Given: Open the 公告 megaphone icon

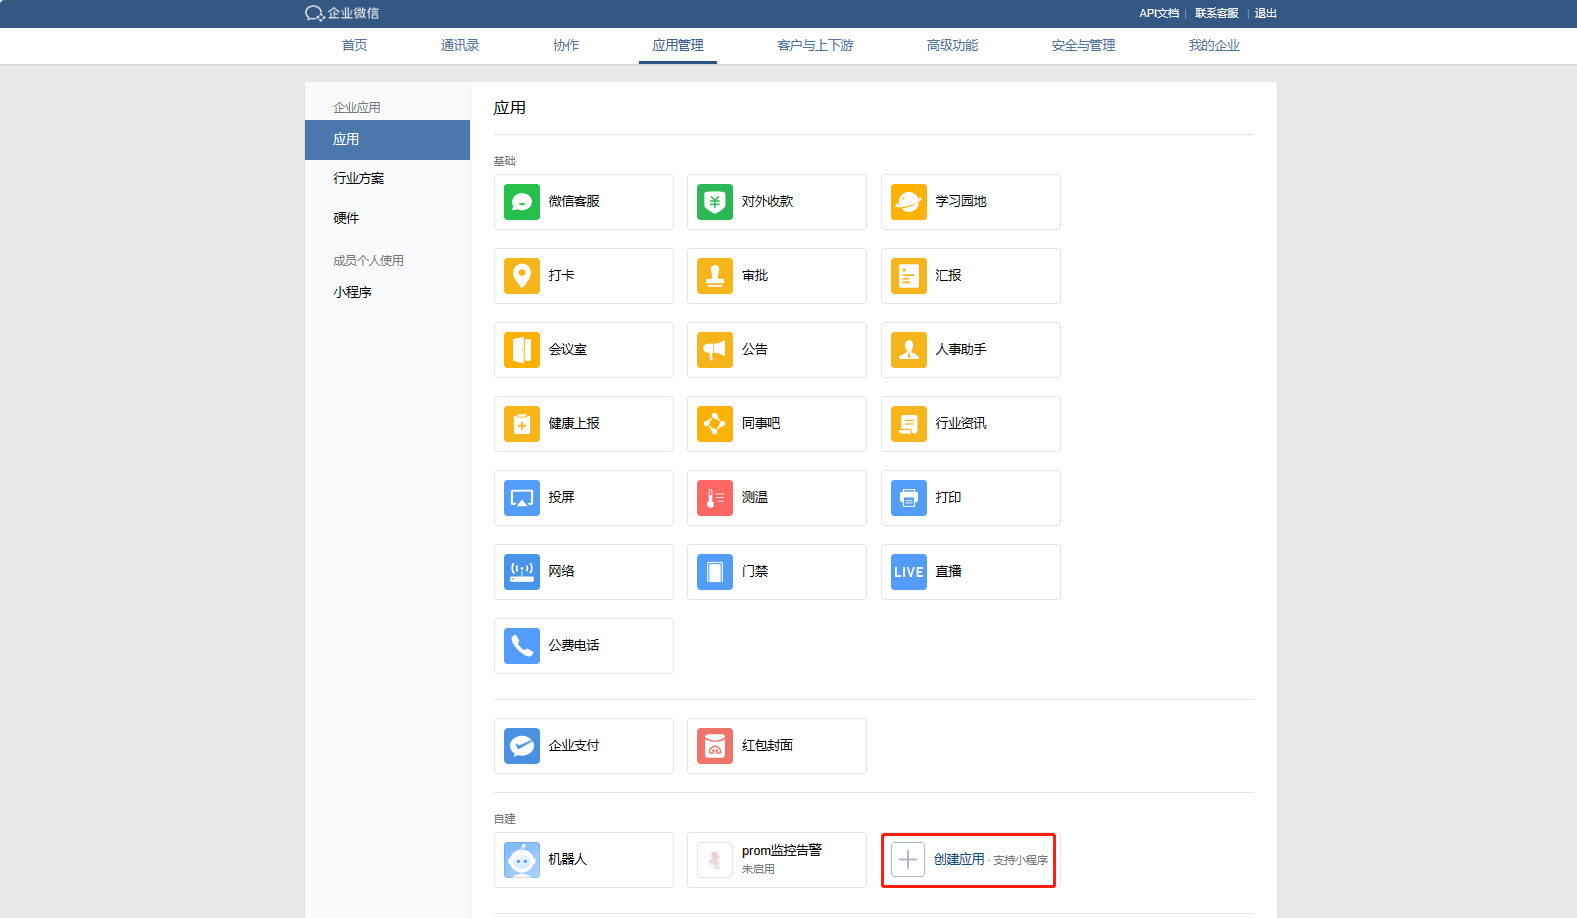Looking at the screenshot, I should tap(715, 350).
